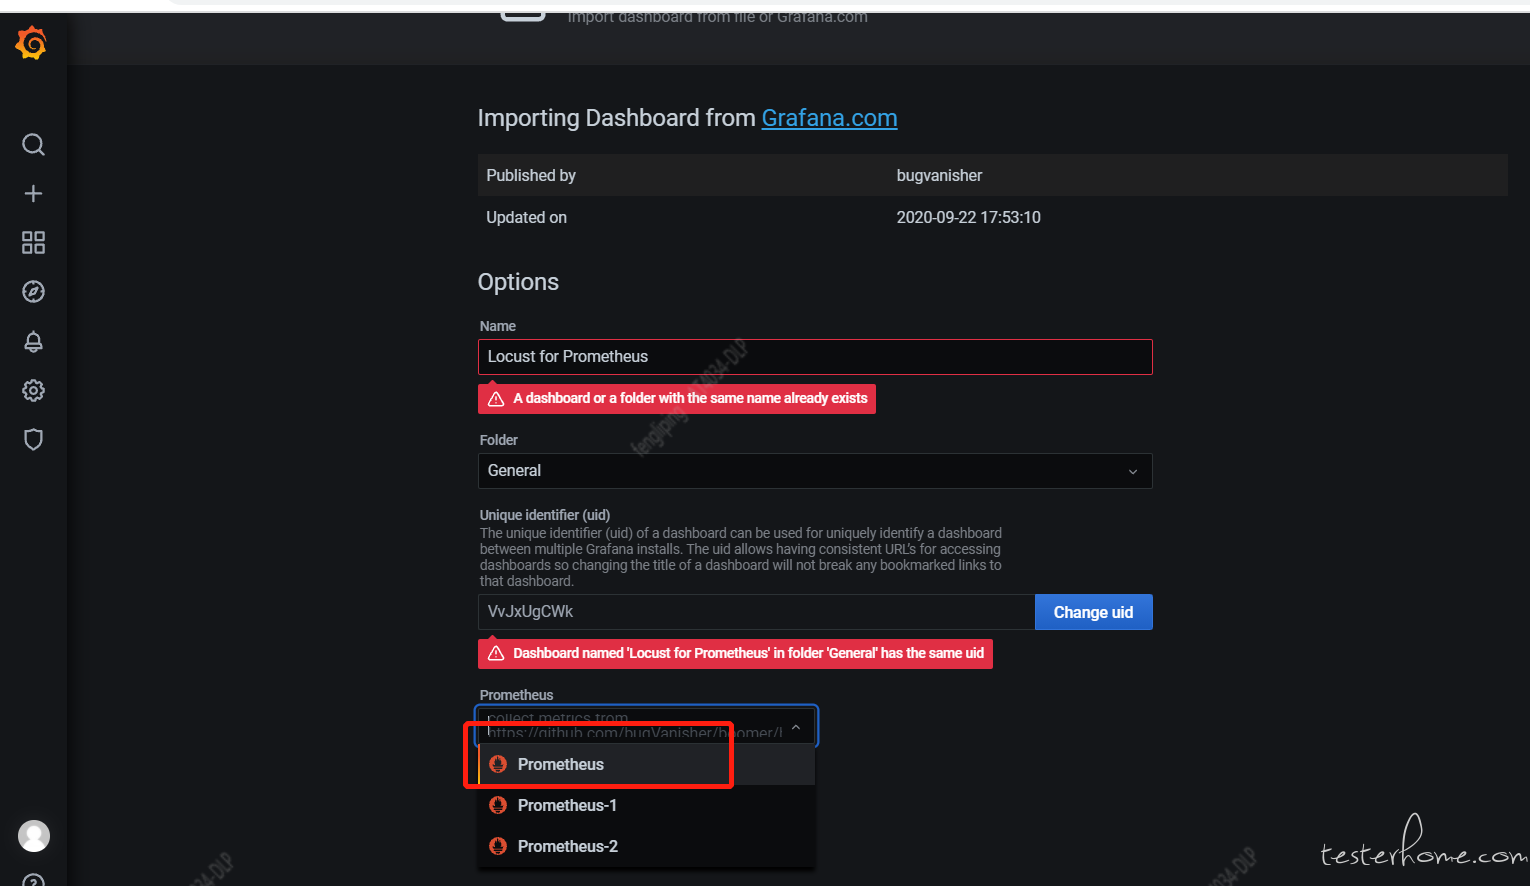Image resolution: width=1530 pixels, height=886 pixels.
Task: Expand the Folder dropdown showing General
Action: point(815,471)
